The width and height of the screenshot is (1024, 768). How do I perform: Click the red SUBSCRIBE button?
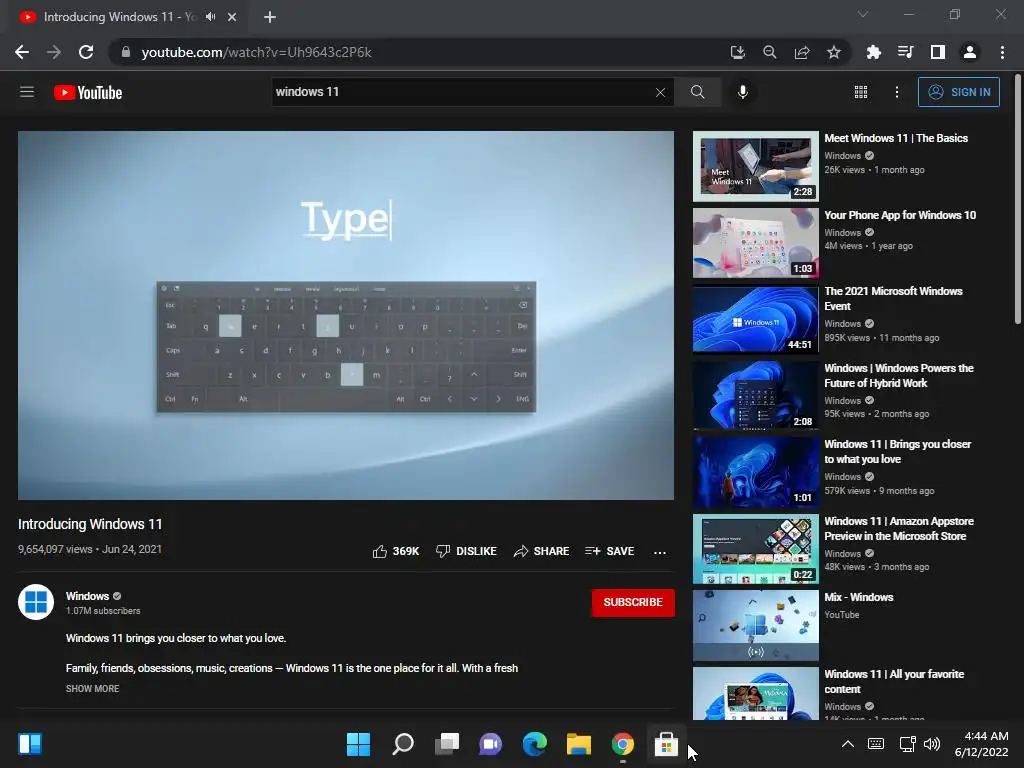(633, 602)
